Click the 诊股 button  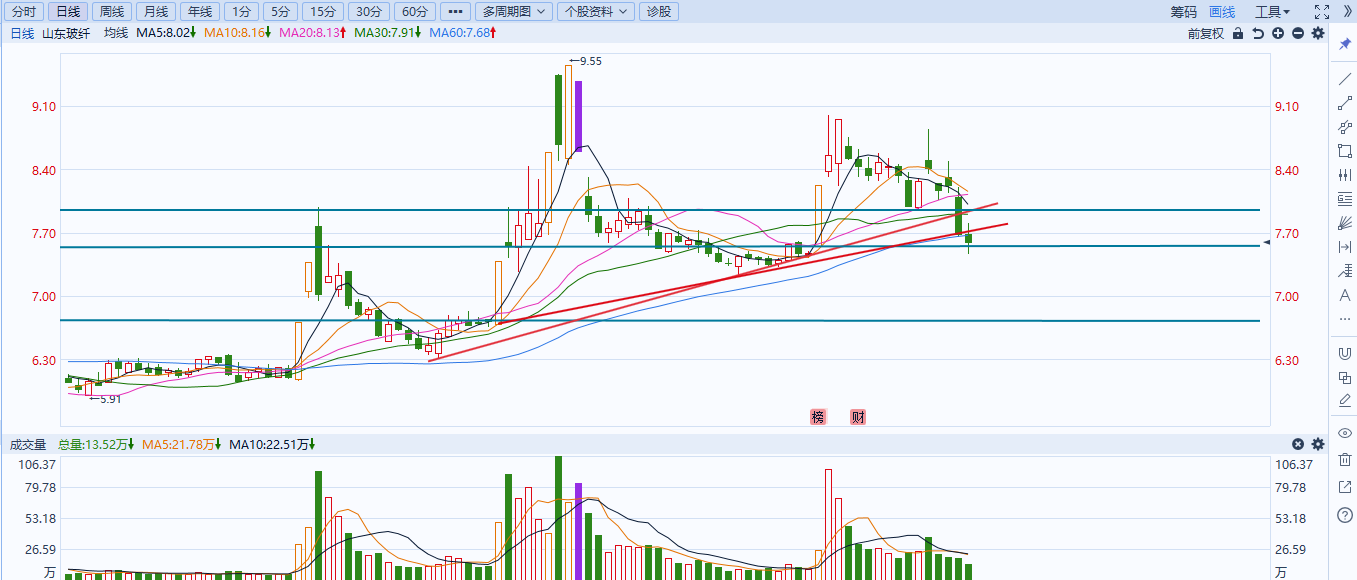(659, 12)
